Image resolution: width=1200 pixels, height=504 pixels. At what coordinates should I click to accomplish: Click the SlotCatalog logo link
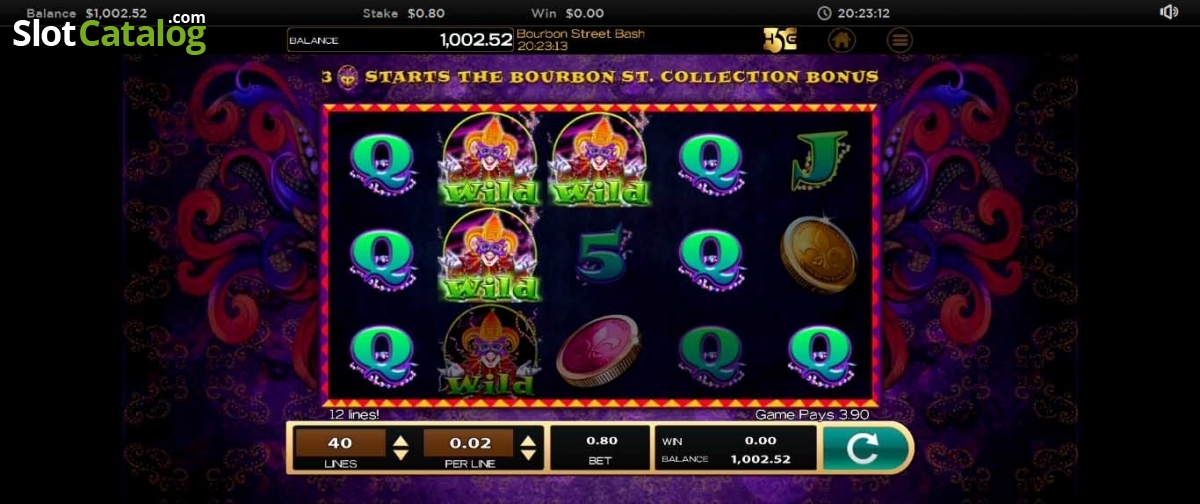pyautogui.click(x=109, y=32)
